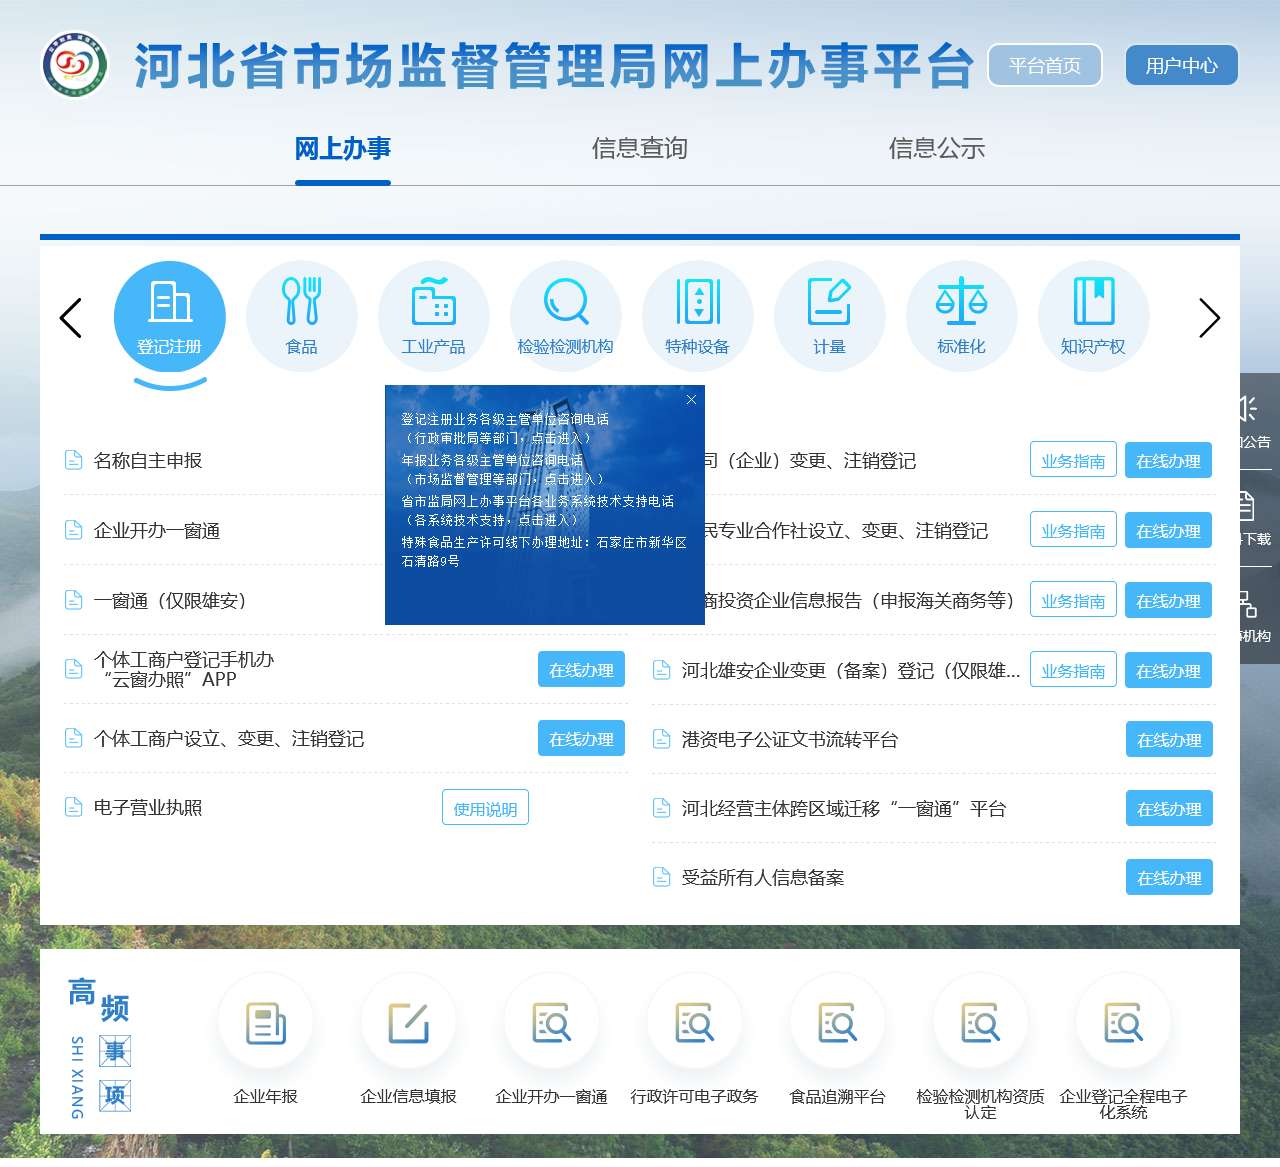
Task: Click 在线办理 for 个体工商户设立、变更、注销登记
Action: [581, 739]
